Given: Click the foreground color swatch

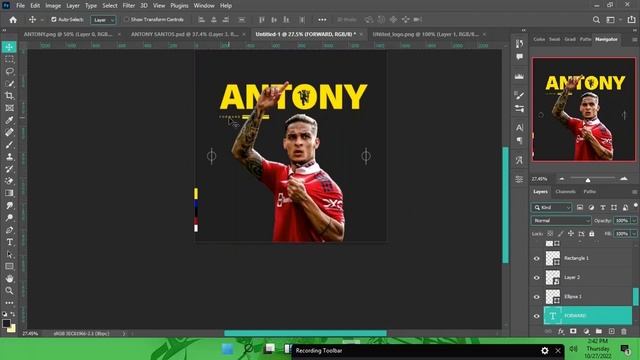Looking at the screenshot, I should (6, 323).
